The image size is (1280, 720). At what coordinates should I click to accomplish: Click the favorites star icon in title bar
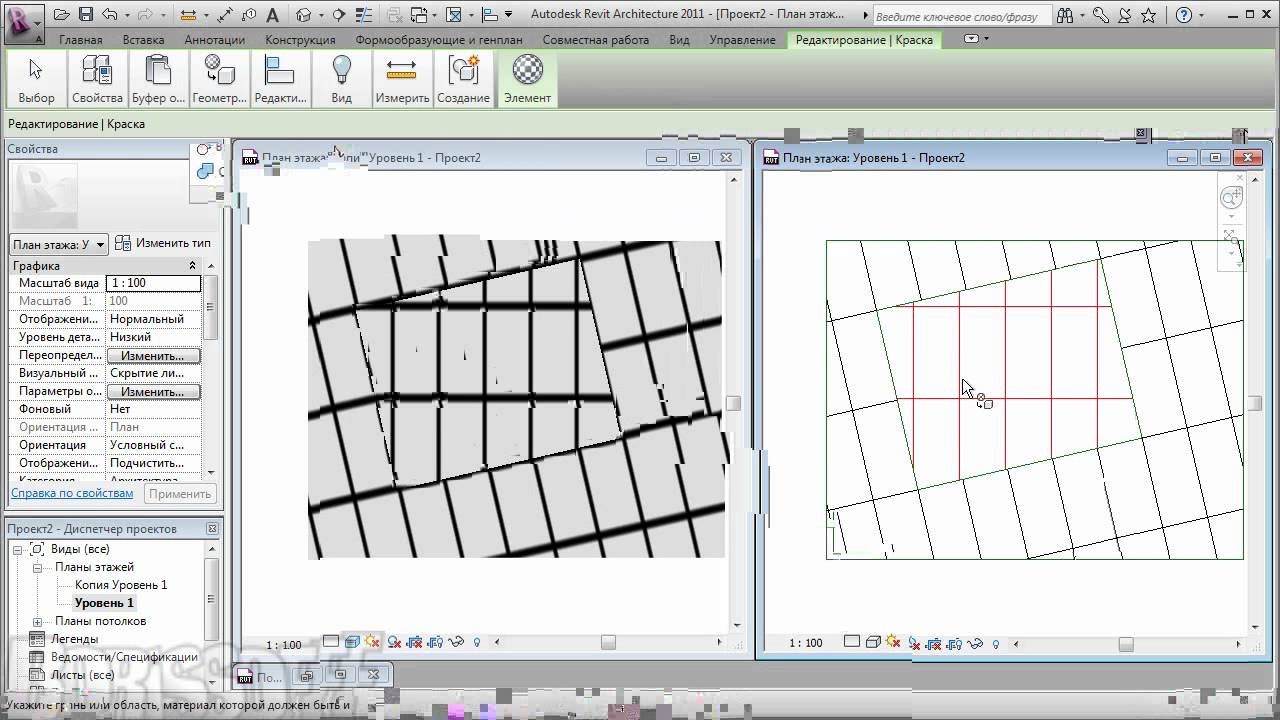[1149, 15]
